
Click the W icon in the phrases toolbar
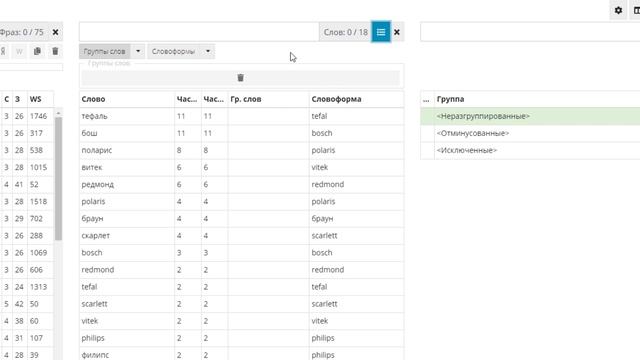tap(19, 51)
